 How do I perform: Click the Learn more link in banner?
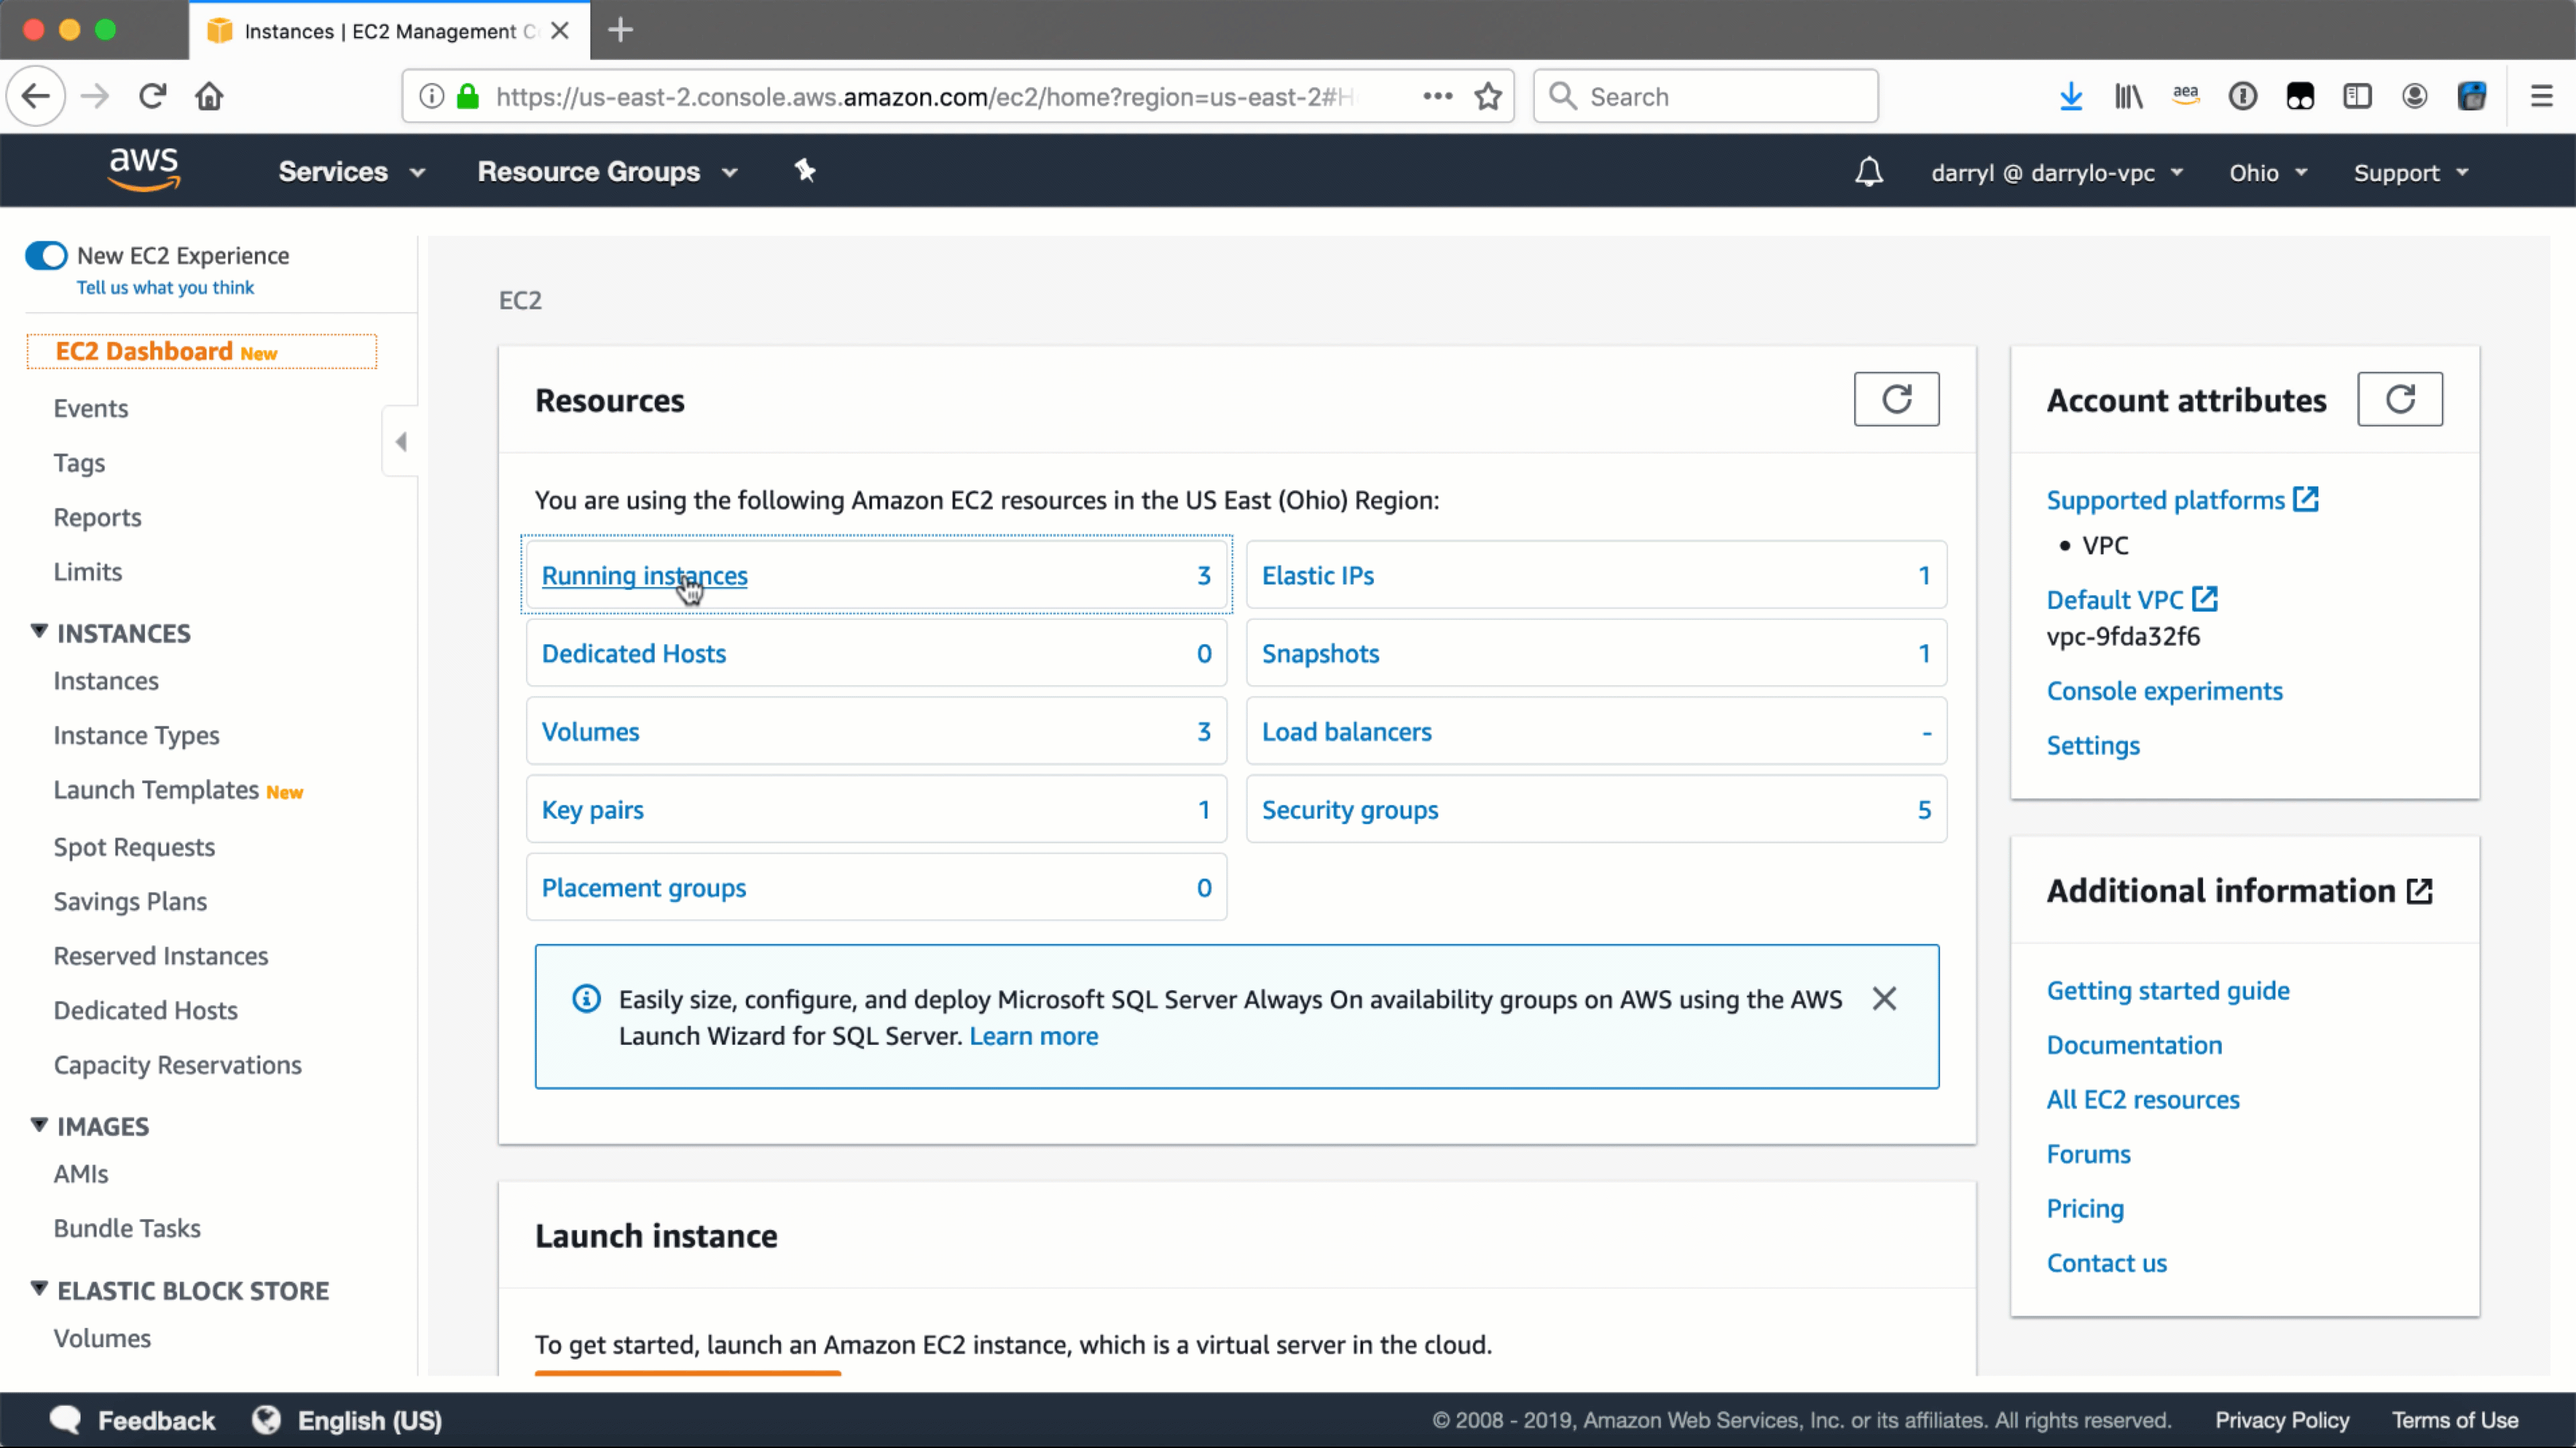click(1033, 1036)
